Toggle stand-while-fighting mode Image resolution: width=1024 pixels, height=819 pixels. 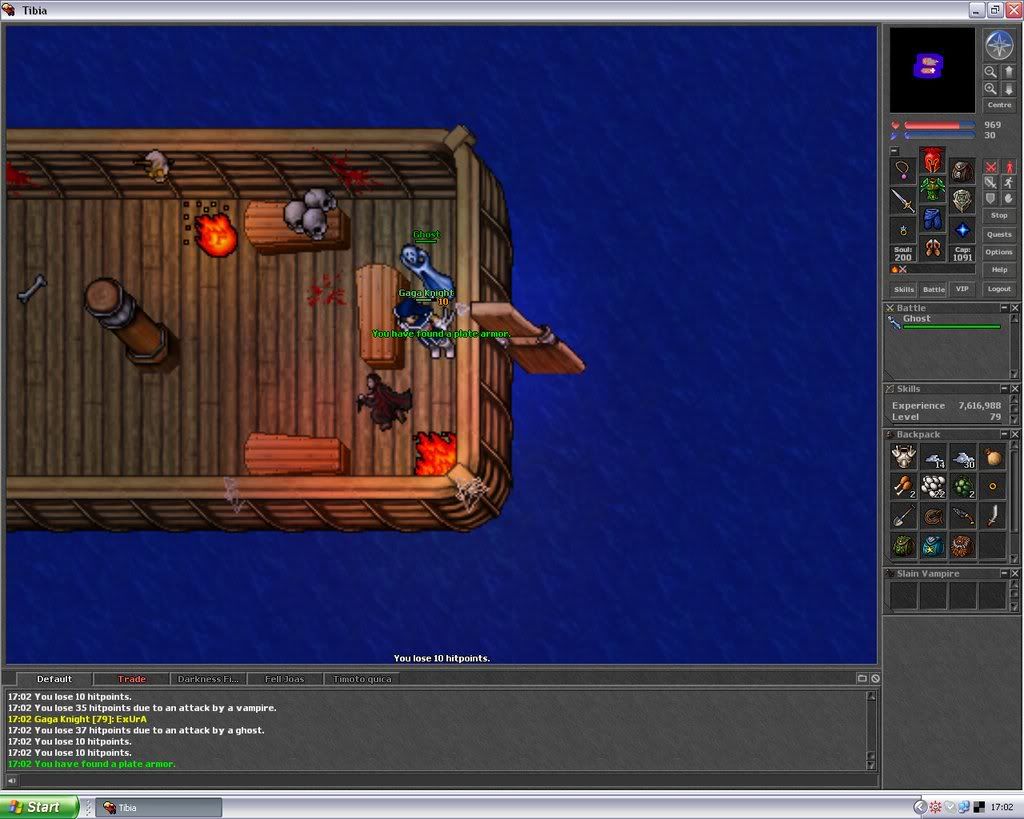tap(1008, 167)
